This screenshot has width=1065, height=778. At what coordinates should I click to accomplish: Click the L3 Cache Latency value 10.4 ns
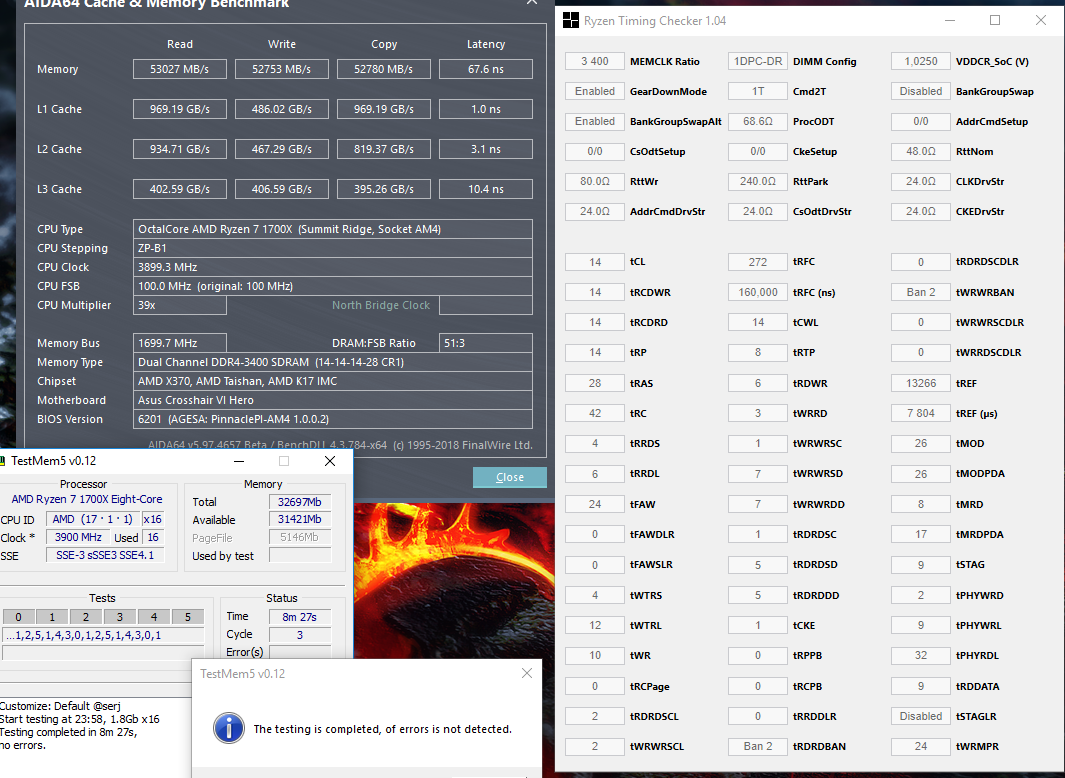click(486, 189)
